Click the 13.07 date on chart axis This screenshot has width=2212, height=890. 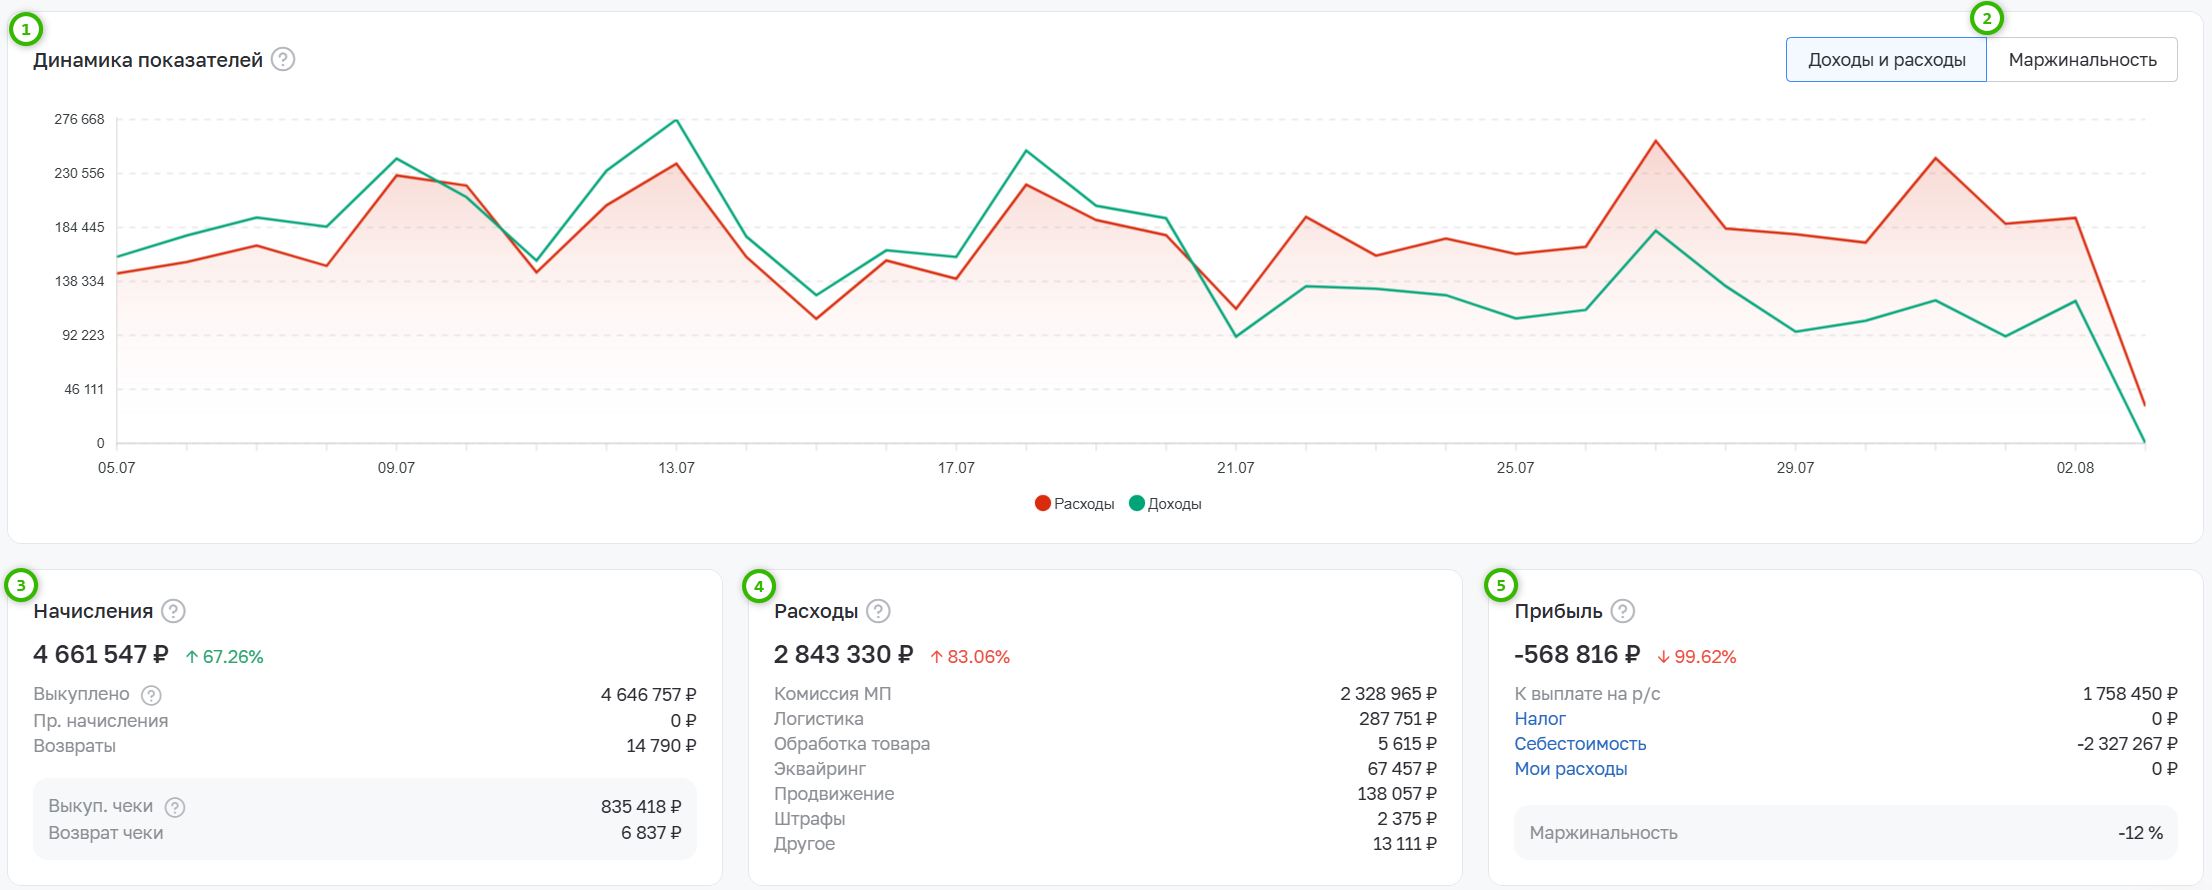click(676, 468)
